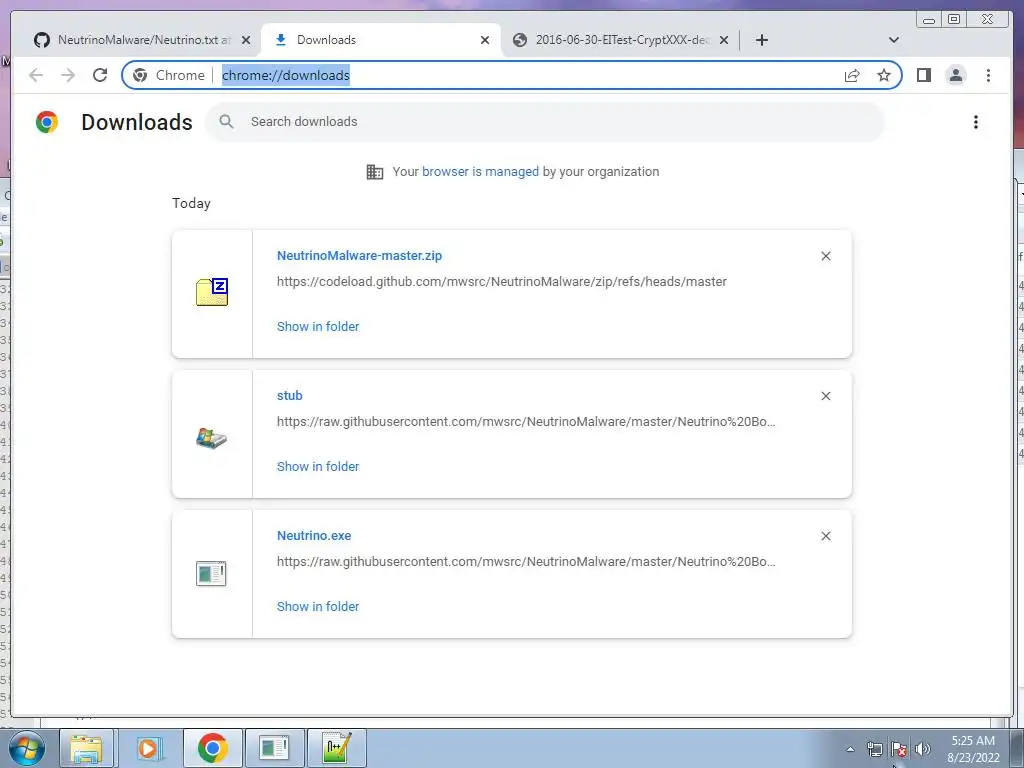Switch to the 2016-06-30-EITest-CryptXXX tab
The width and height of the screenshot is (1024, 768).
620,40
